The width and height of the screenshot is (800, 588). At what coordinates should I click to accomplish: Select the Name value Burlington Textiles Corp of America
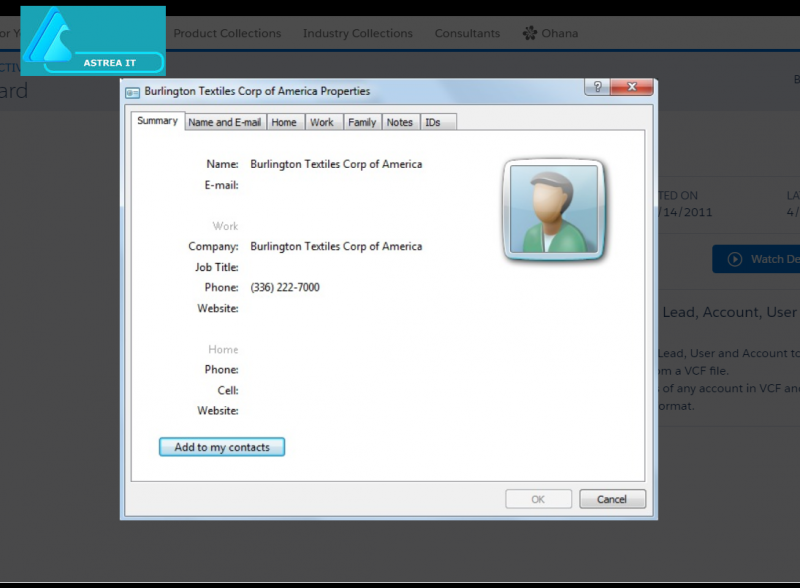(336, 164)
